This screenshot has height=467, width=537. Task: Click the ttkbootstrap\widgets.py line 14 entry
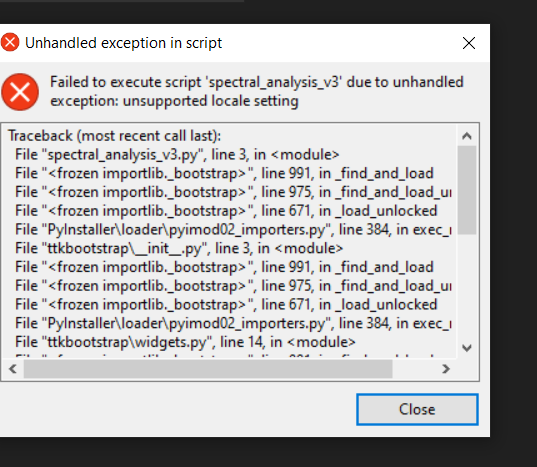tap(185, 342)
